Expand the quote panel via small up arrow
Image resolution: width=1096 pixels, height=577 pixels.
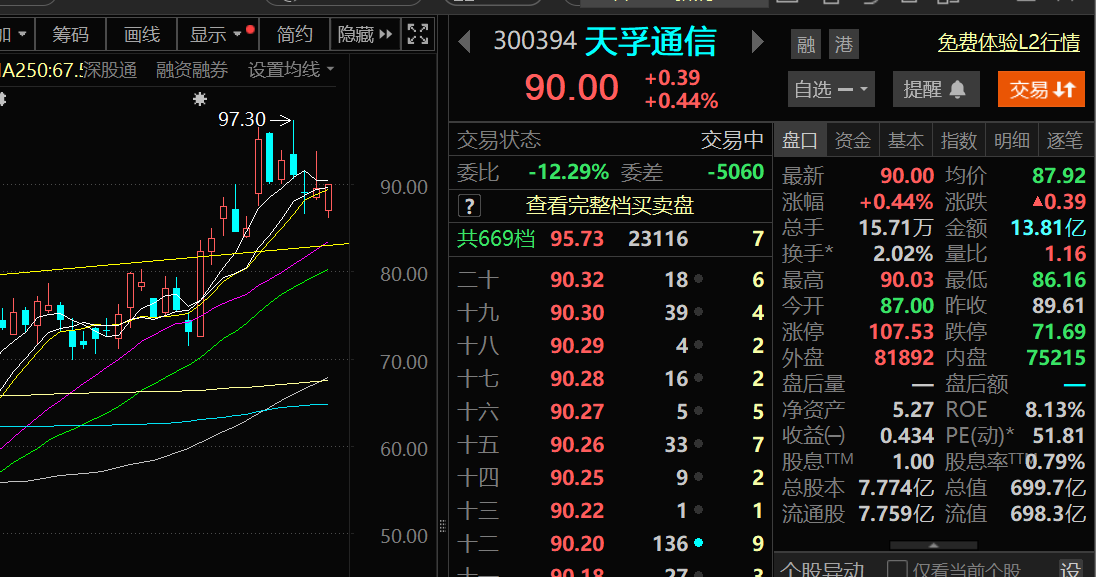pos(933,546)
